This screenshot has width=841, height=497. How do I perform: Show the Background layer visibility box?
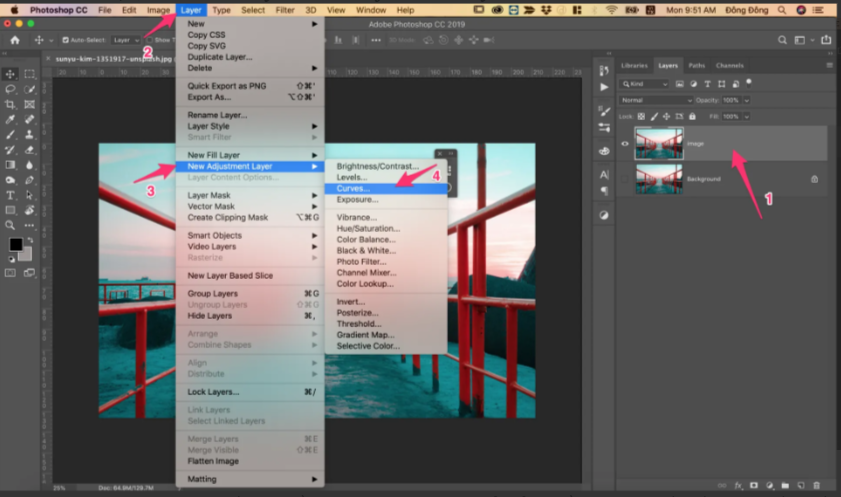(x=625, y=179)
